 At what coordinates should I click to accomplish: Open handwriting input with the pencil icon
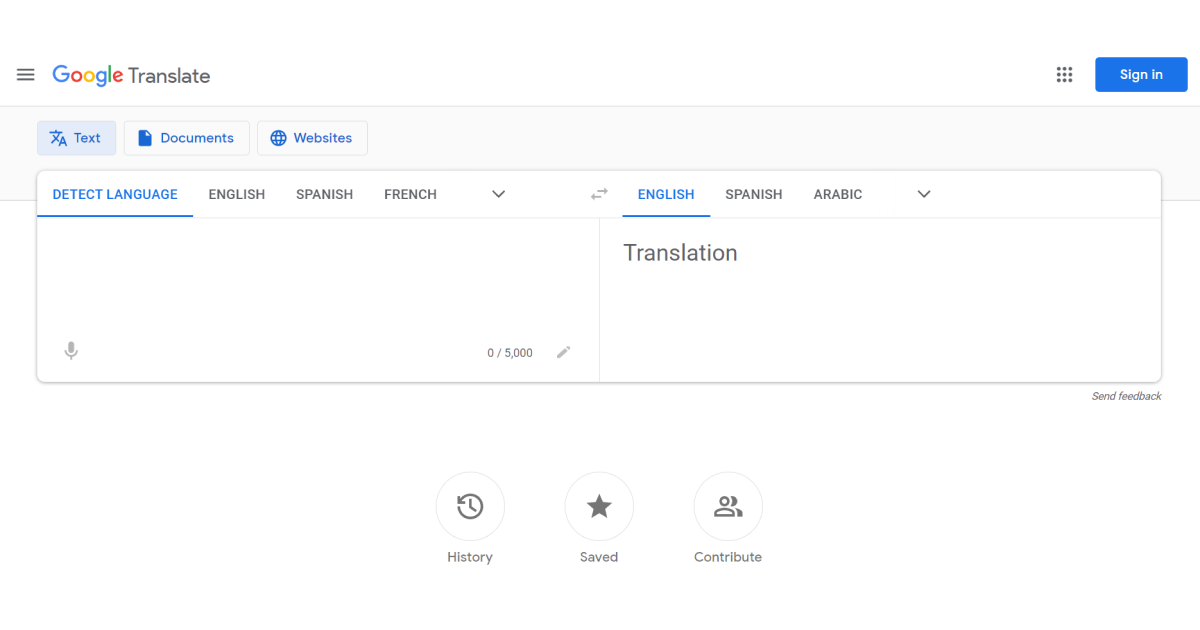pyautogui.click(x=563, y=351)
